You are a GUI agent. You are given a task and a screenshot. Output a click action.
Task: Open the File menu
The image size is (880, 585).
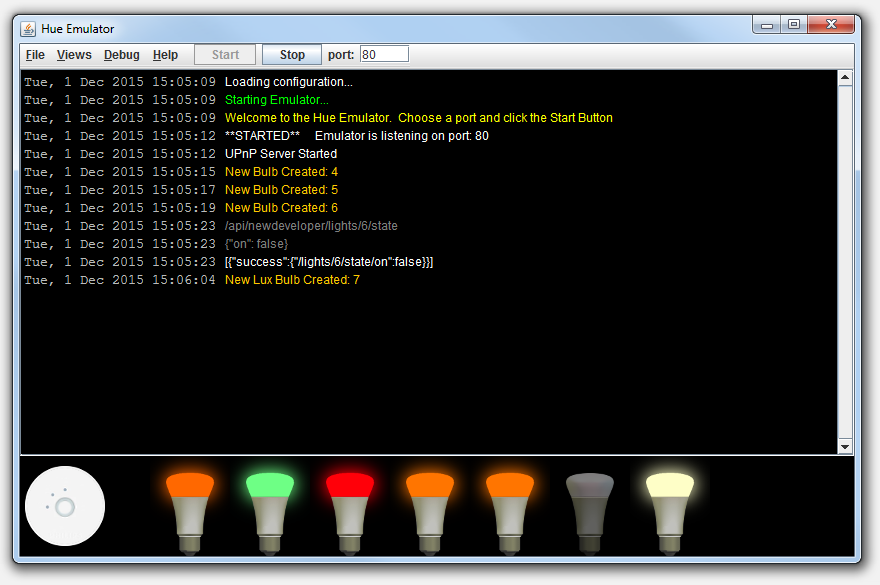pos(35,55)
